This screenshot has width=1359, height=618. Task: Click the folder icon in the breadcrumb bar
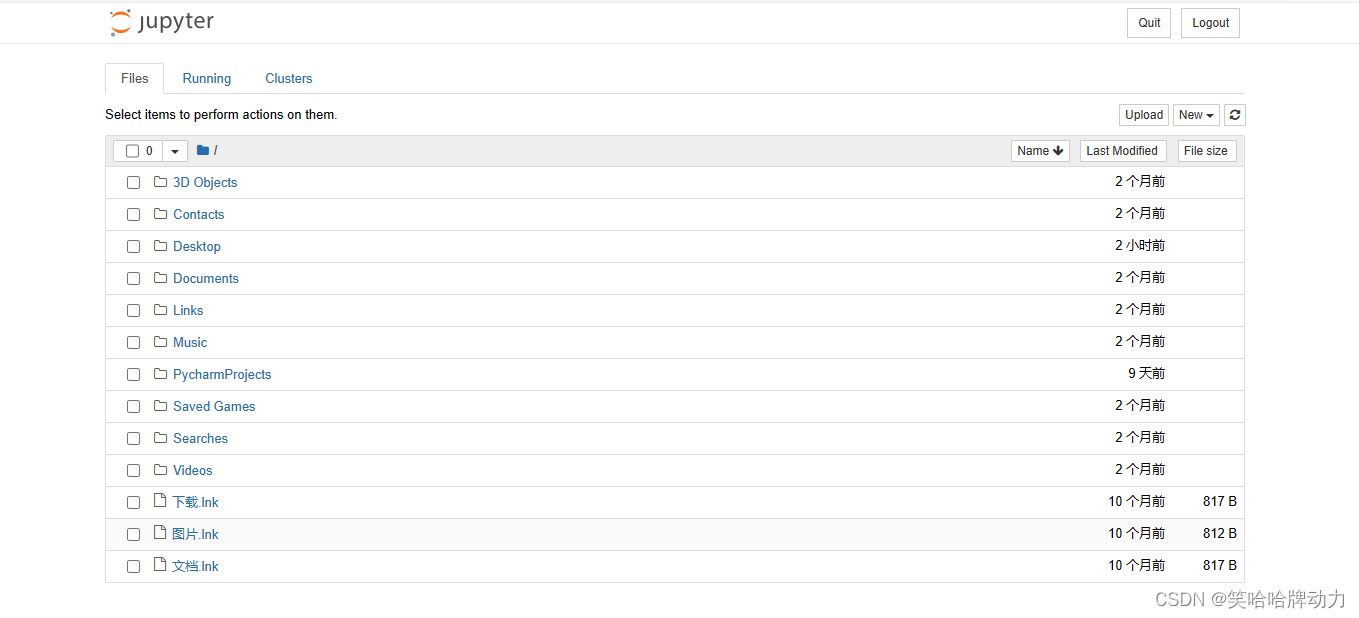point(204,149)
